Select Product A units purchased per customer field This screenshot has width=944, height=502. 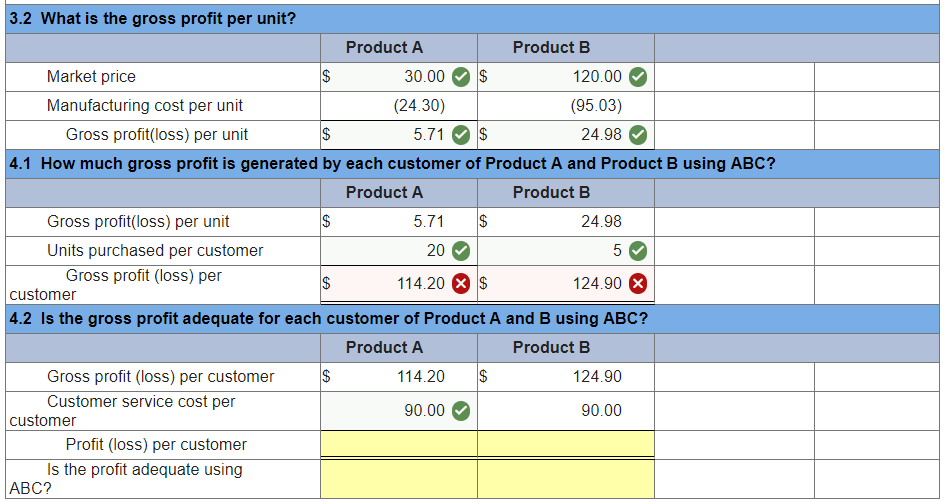pos(399,250)
